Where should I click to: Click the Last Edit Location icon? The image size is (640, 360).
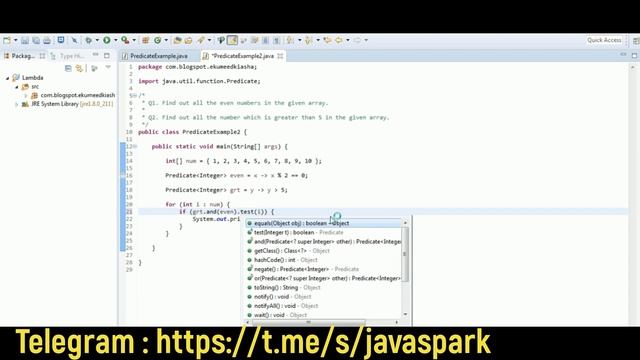(327, 40)
